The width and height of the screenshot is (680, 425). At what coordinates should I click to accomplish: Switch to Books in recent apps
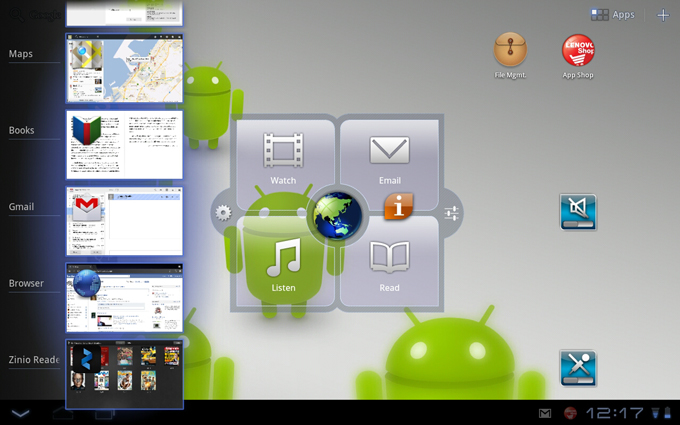(x=124, y=144)
